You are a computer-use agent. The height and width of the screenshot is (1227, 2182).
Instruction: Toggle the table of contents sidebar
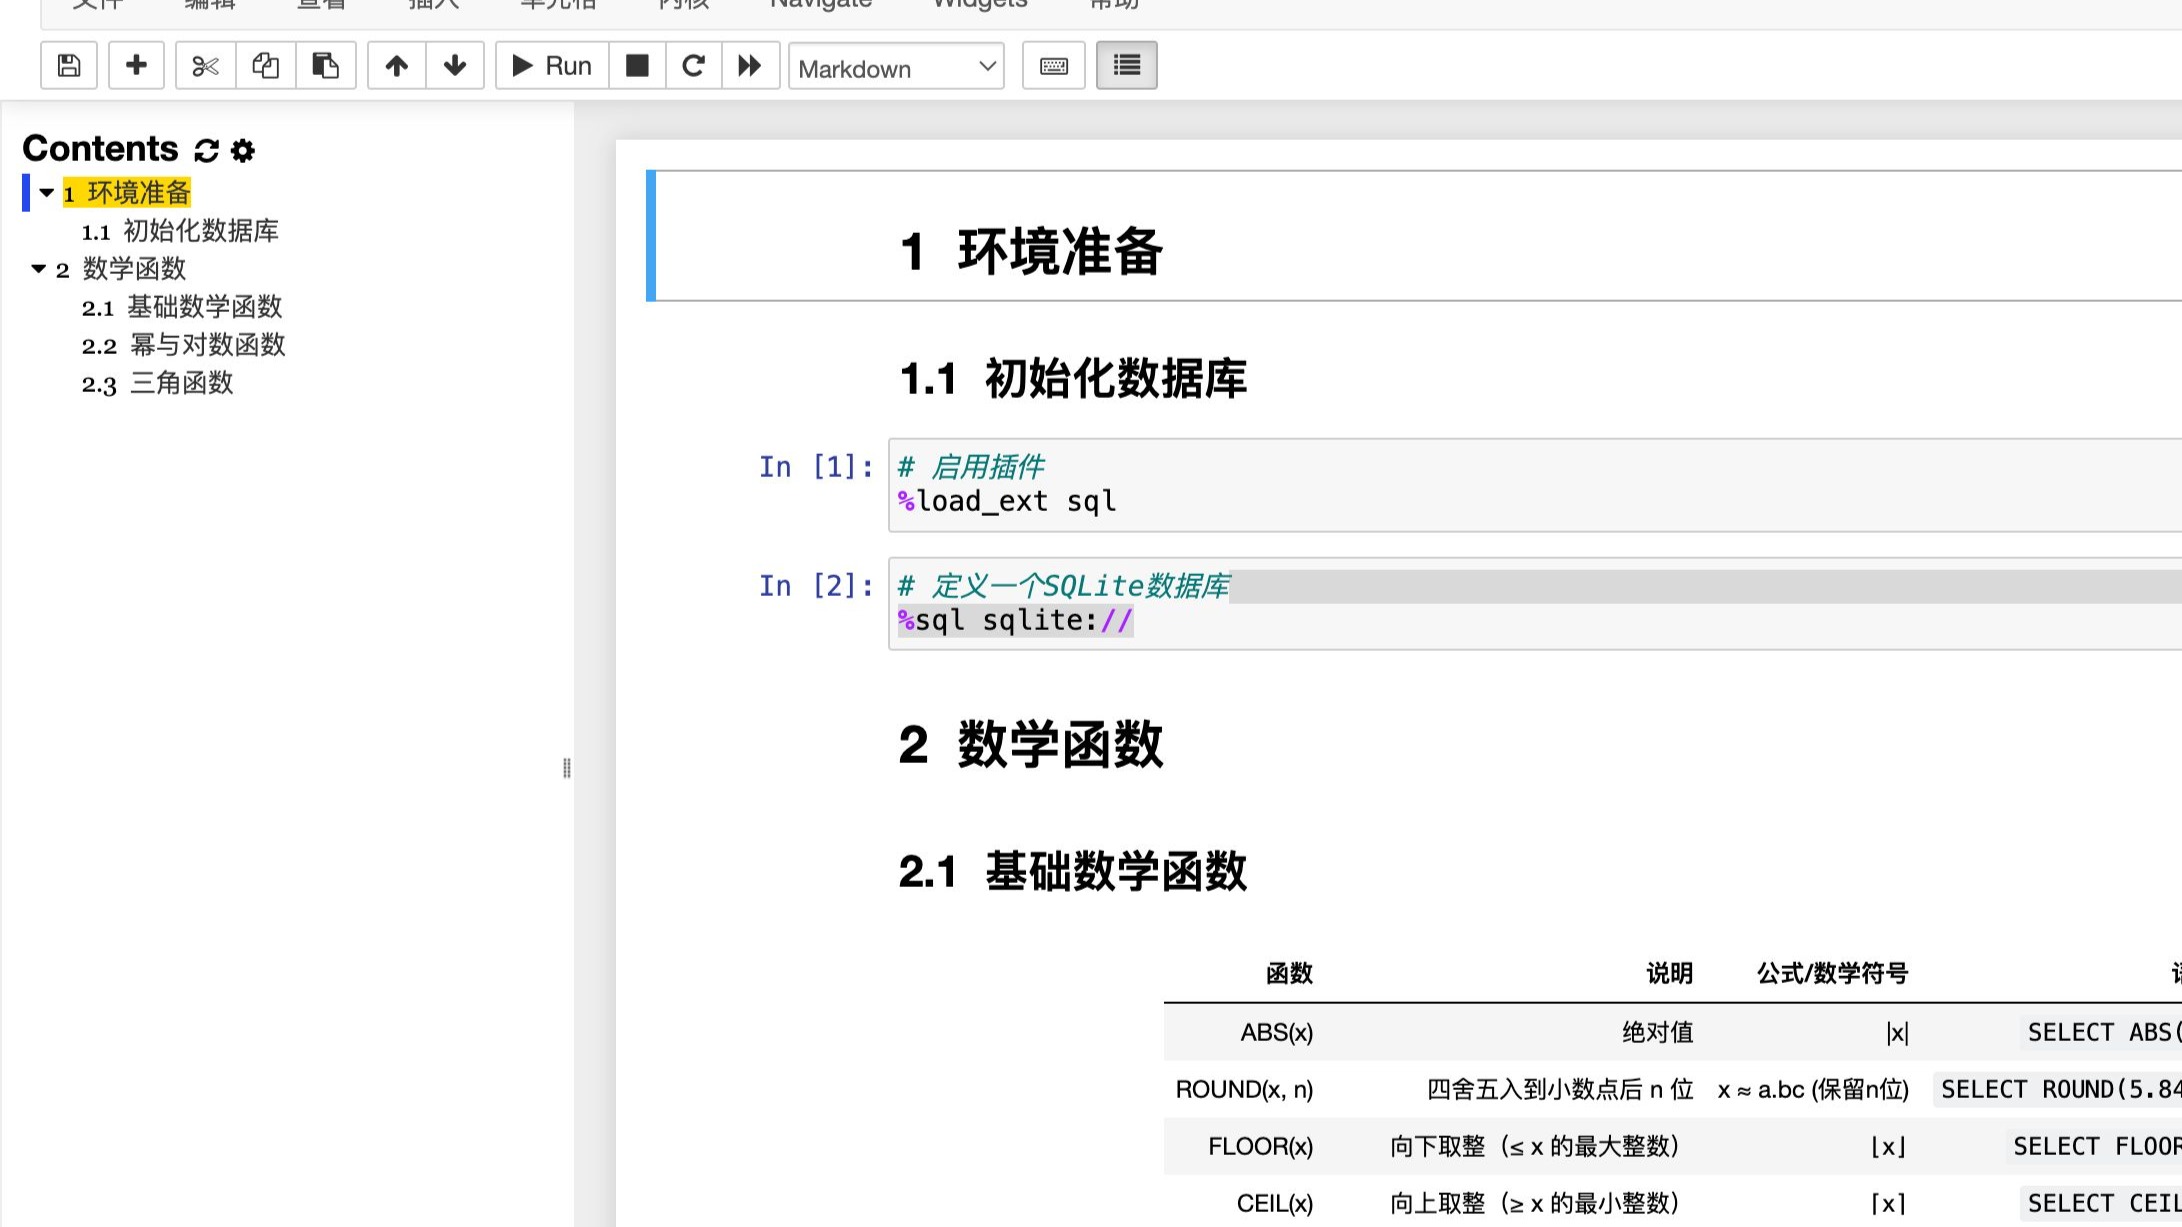1127,66
